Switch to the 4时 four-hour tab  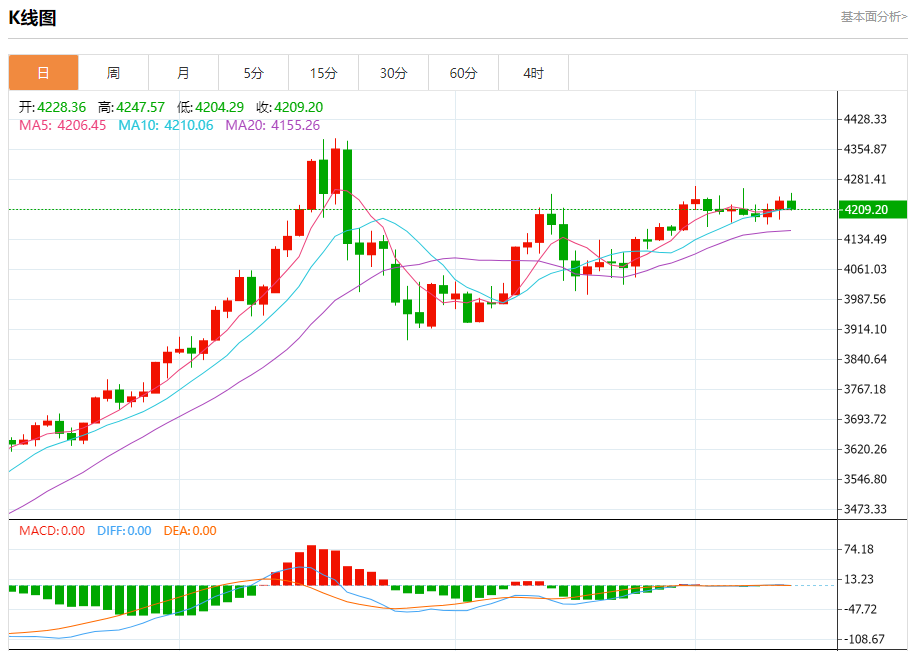[x=533, y=73]
